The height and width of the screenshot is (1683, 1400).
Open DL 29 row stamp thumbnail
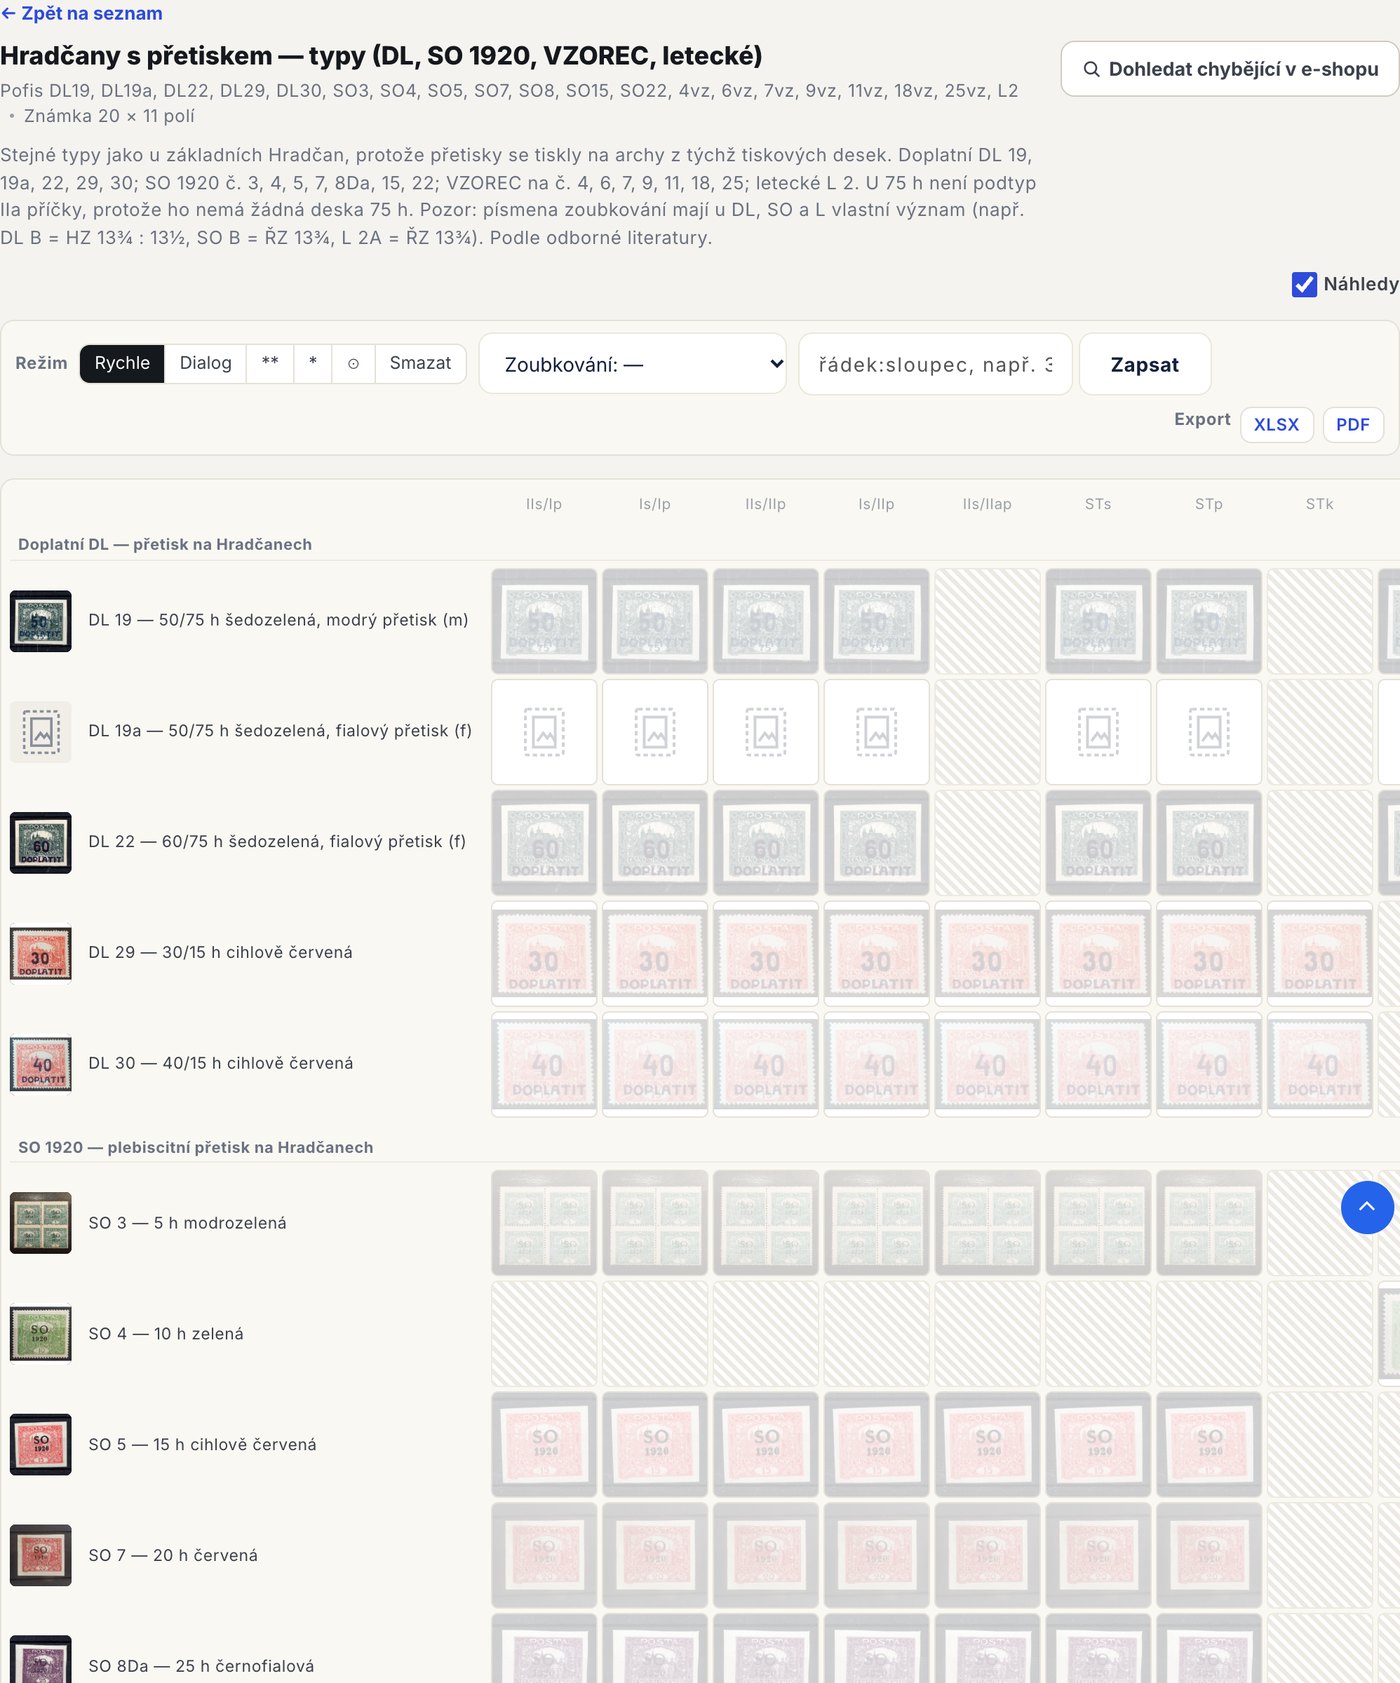41,954
